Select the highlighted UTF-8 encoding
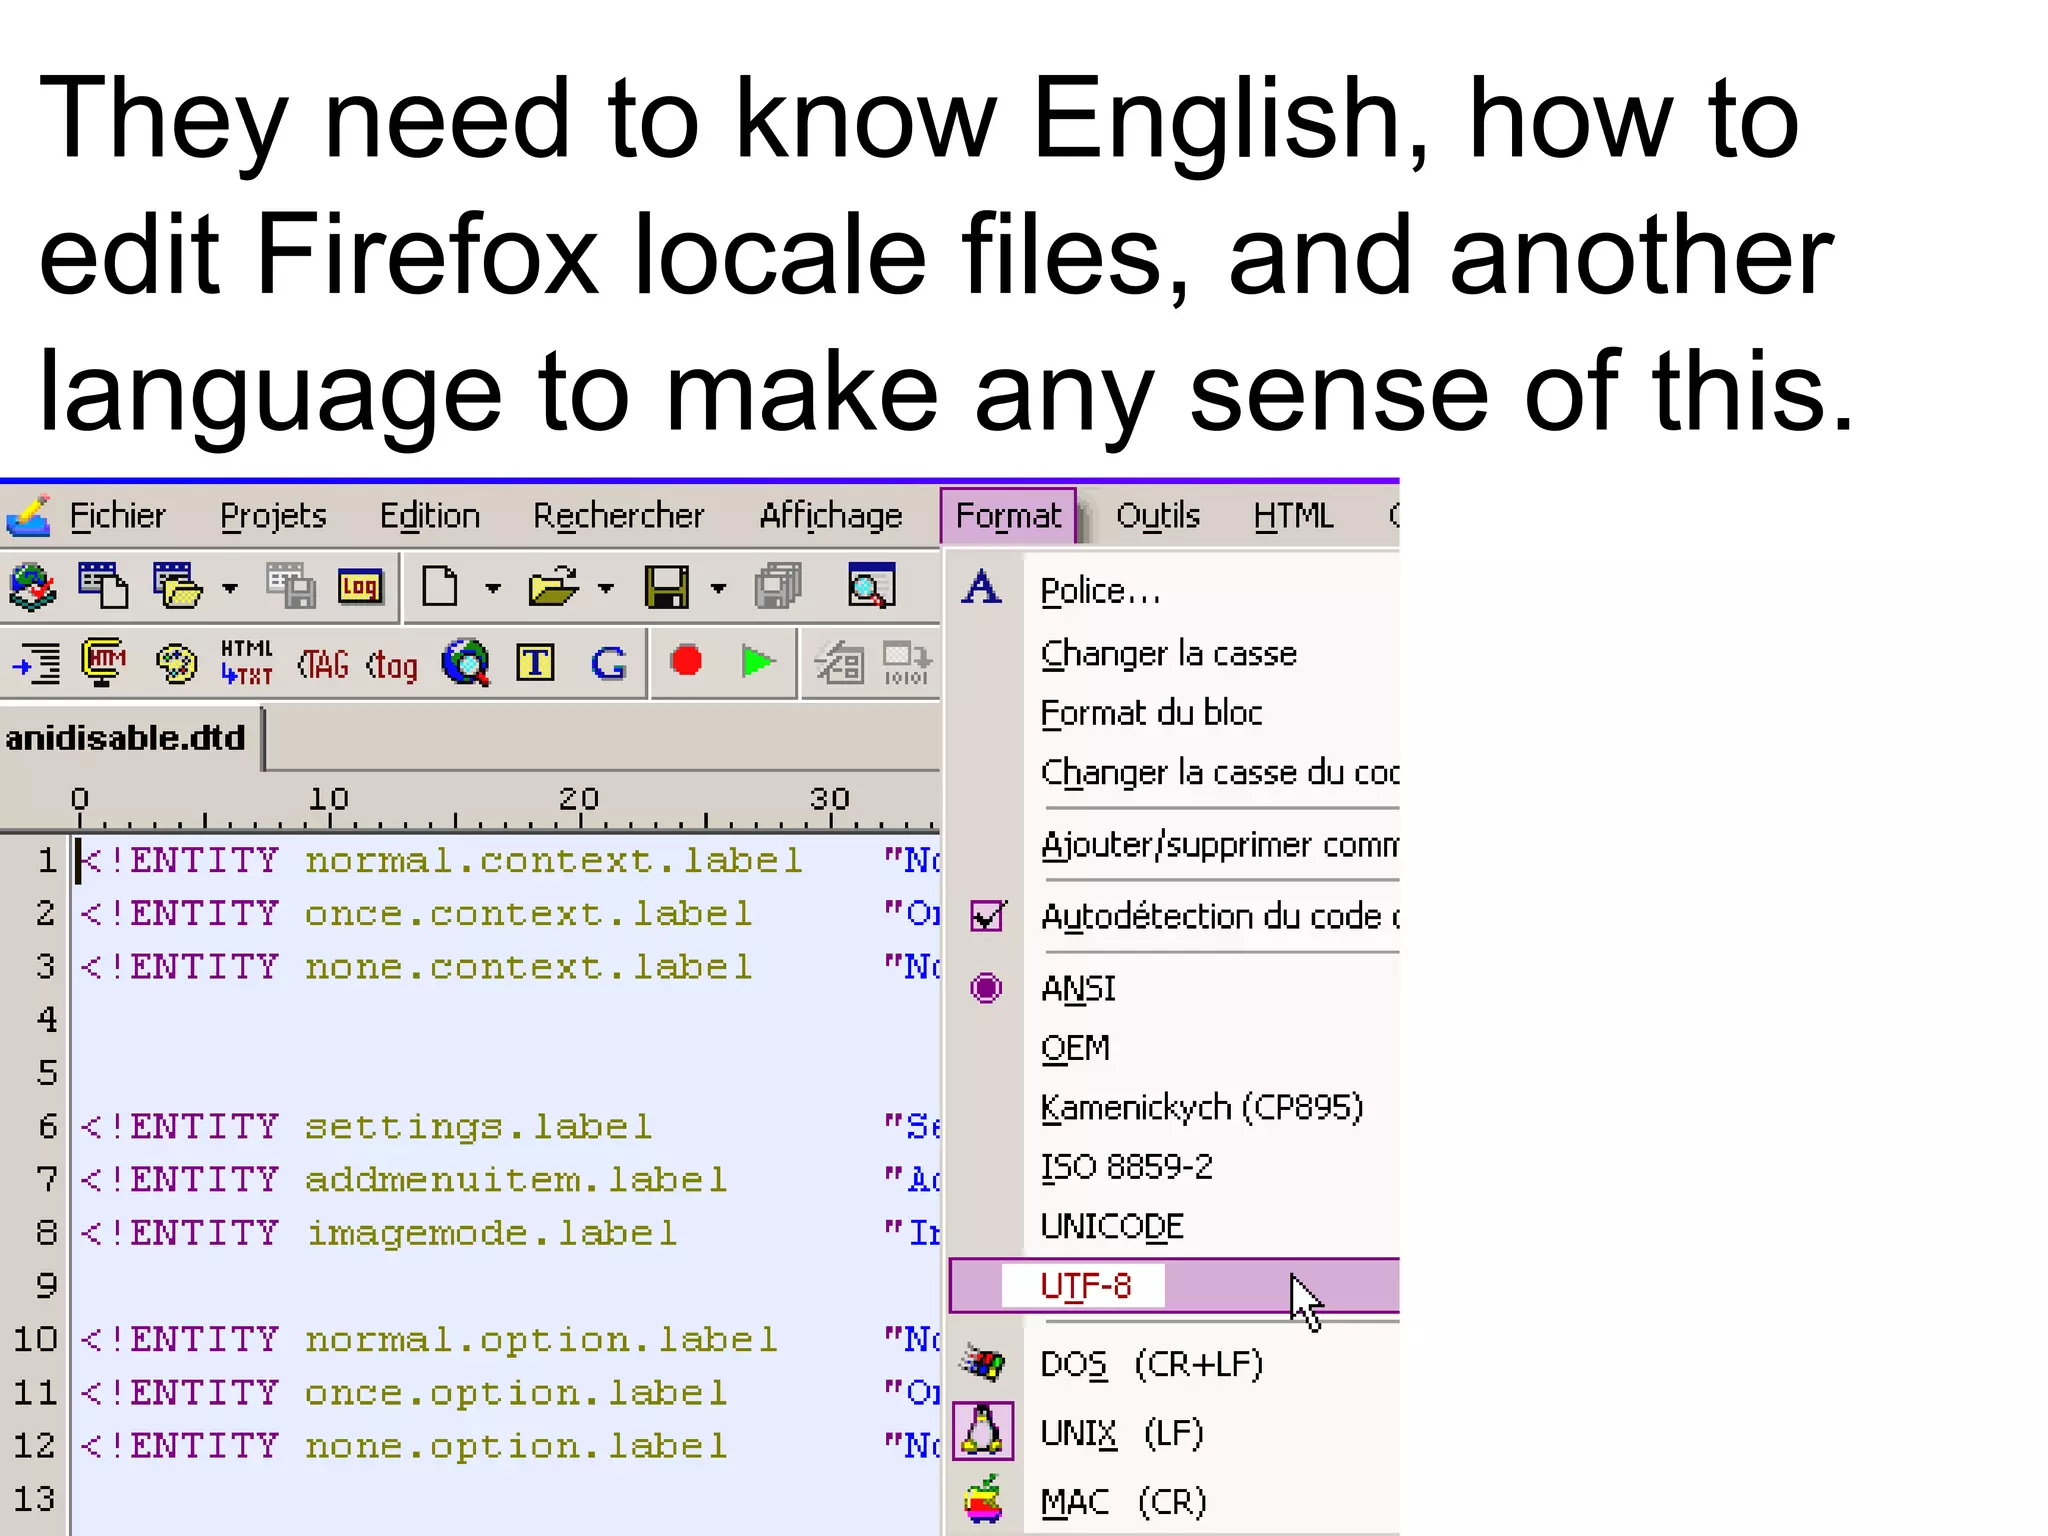 pyautogui.click(x=1174, y=1285)
